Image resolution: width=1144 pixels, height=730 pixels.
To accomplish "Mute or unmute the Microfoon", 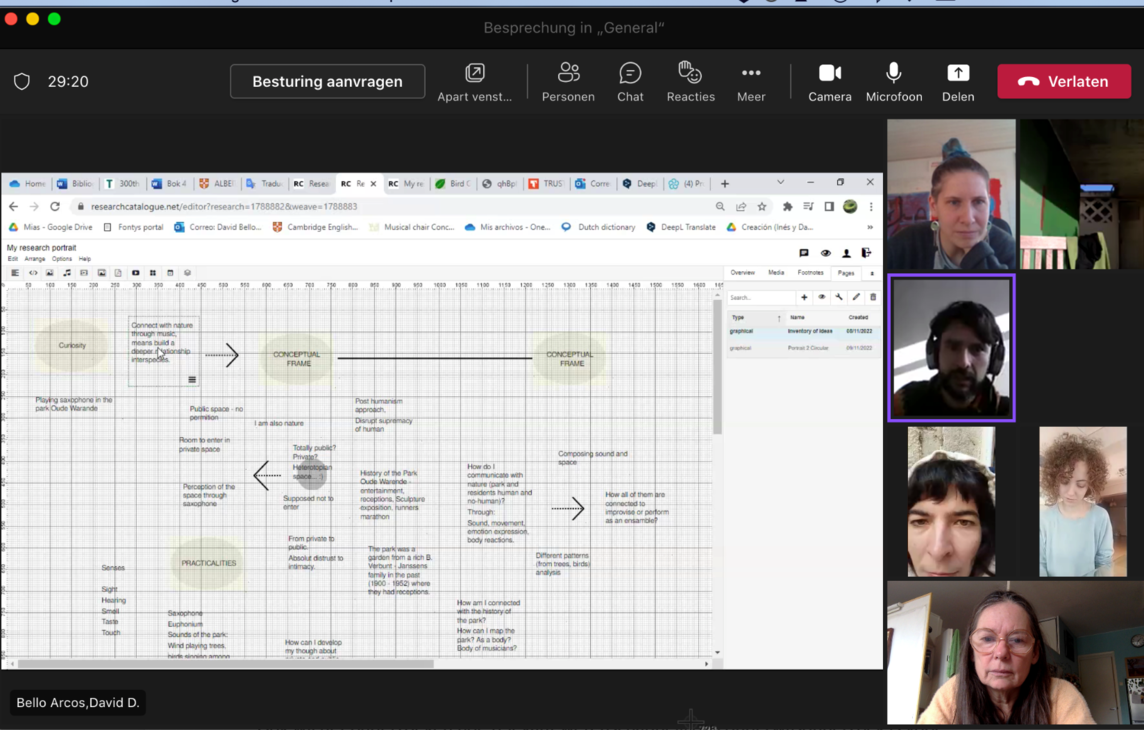I will click(893, 82).
